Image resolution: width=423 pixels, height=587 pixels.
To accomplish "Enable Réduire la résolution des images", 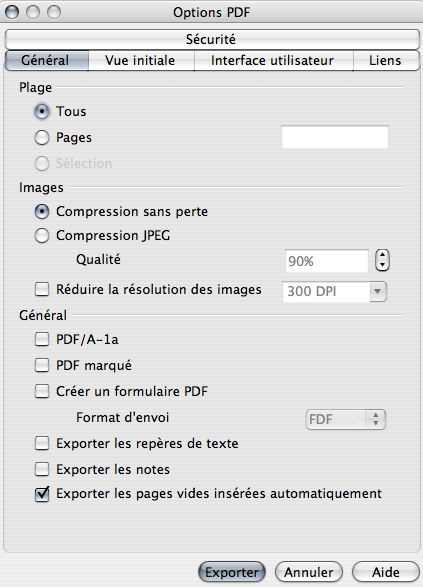I will coord(42,289).
